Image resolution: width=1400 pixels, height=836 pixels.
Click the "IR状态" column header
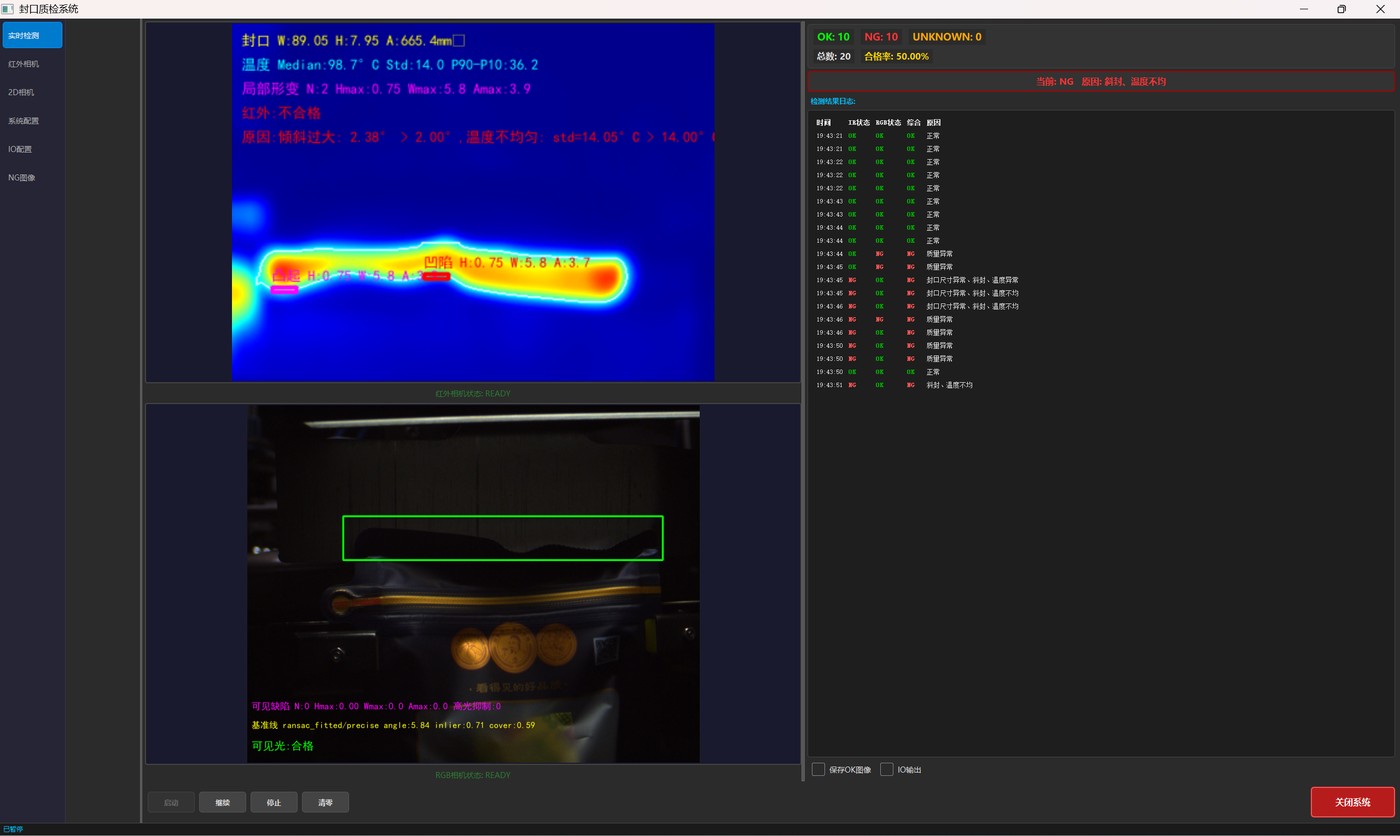859,122
